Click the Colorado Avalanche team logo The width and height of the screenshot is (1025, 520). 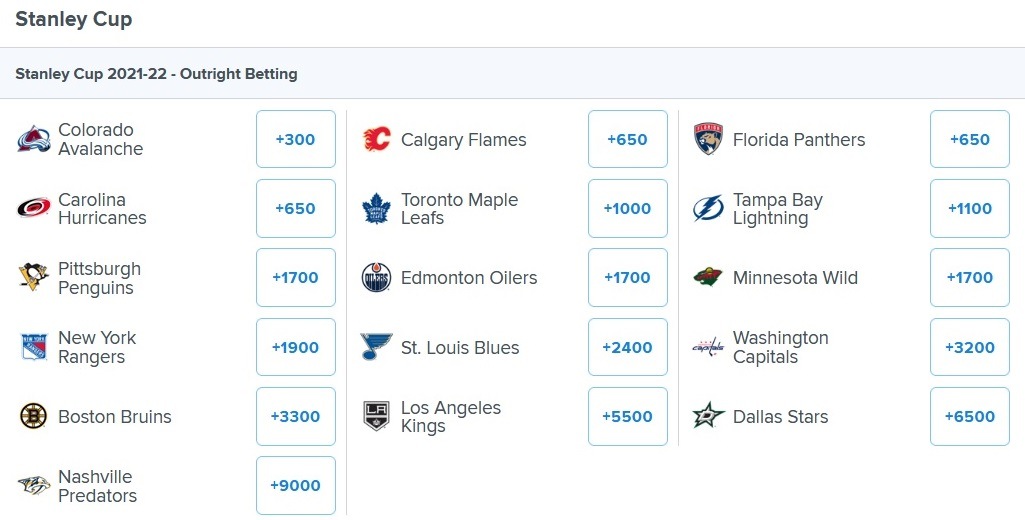pos(34,139)
